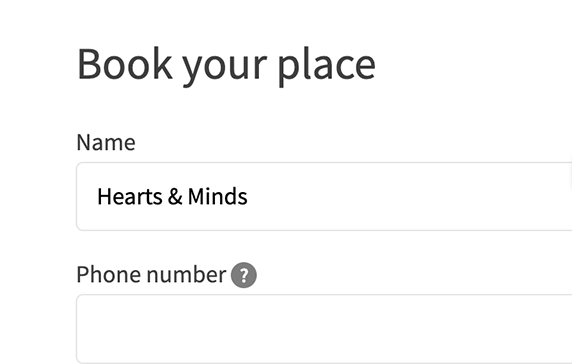Click the word 'Phone' in the label
This screenshot has width=572, height=364.
(x=108, y=275)
